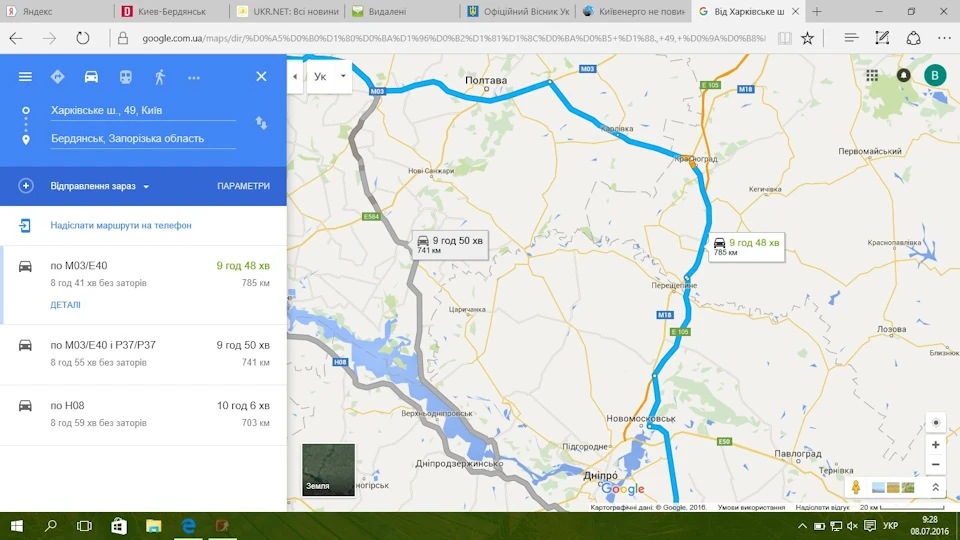The width and height of the screenshot is (960, 540).
Task: Open the Відправлення зараз departure dropdown
Action: (x=99, y=186)
